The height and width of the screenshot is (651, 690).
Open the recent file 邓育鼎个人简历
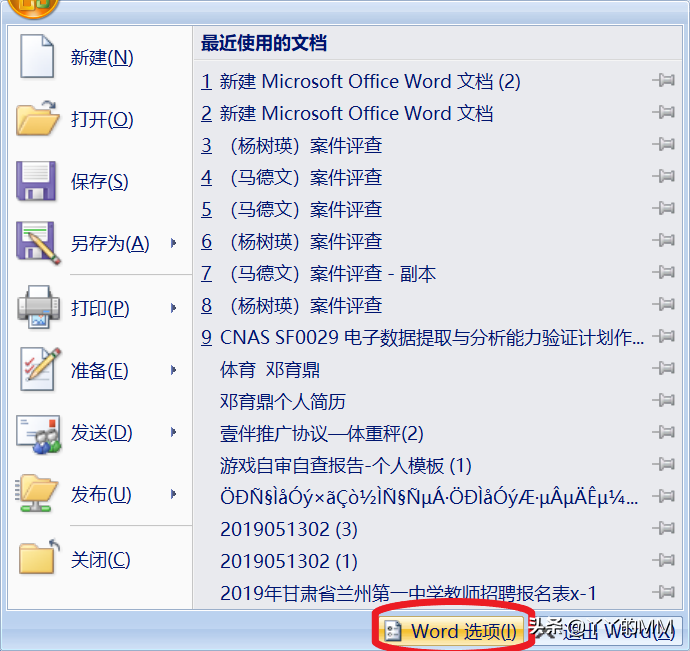point(283,401)
